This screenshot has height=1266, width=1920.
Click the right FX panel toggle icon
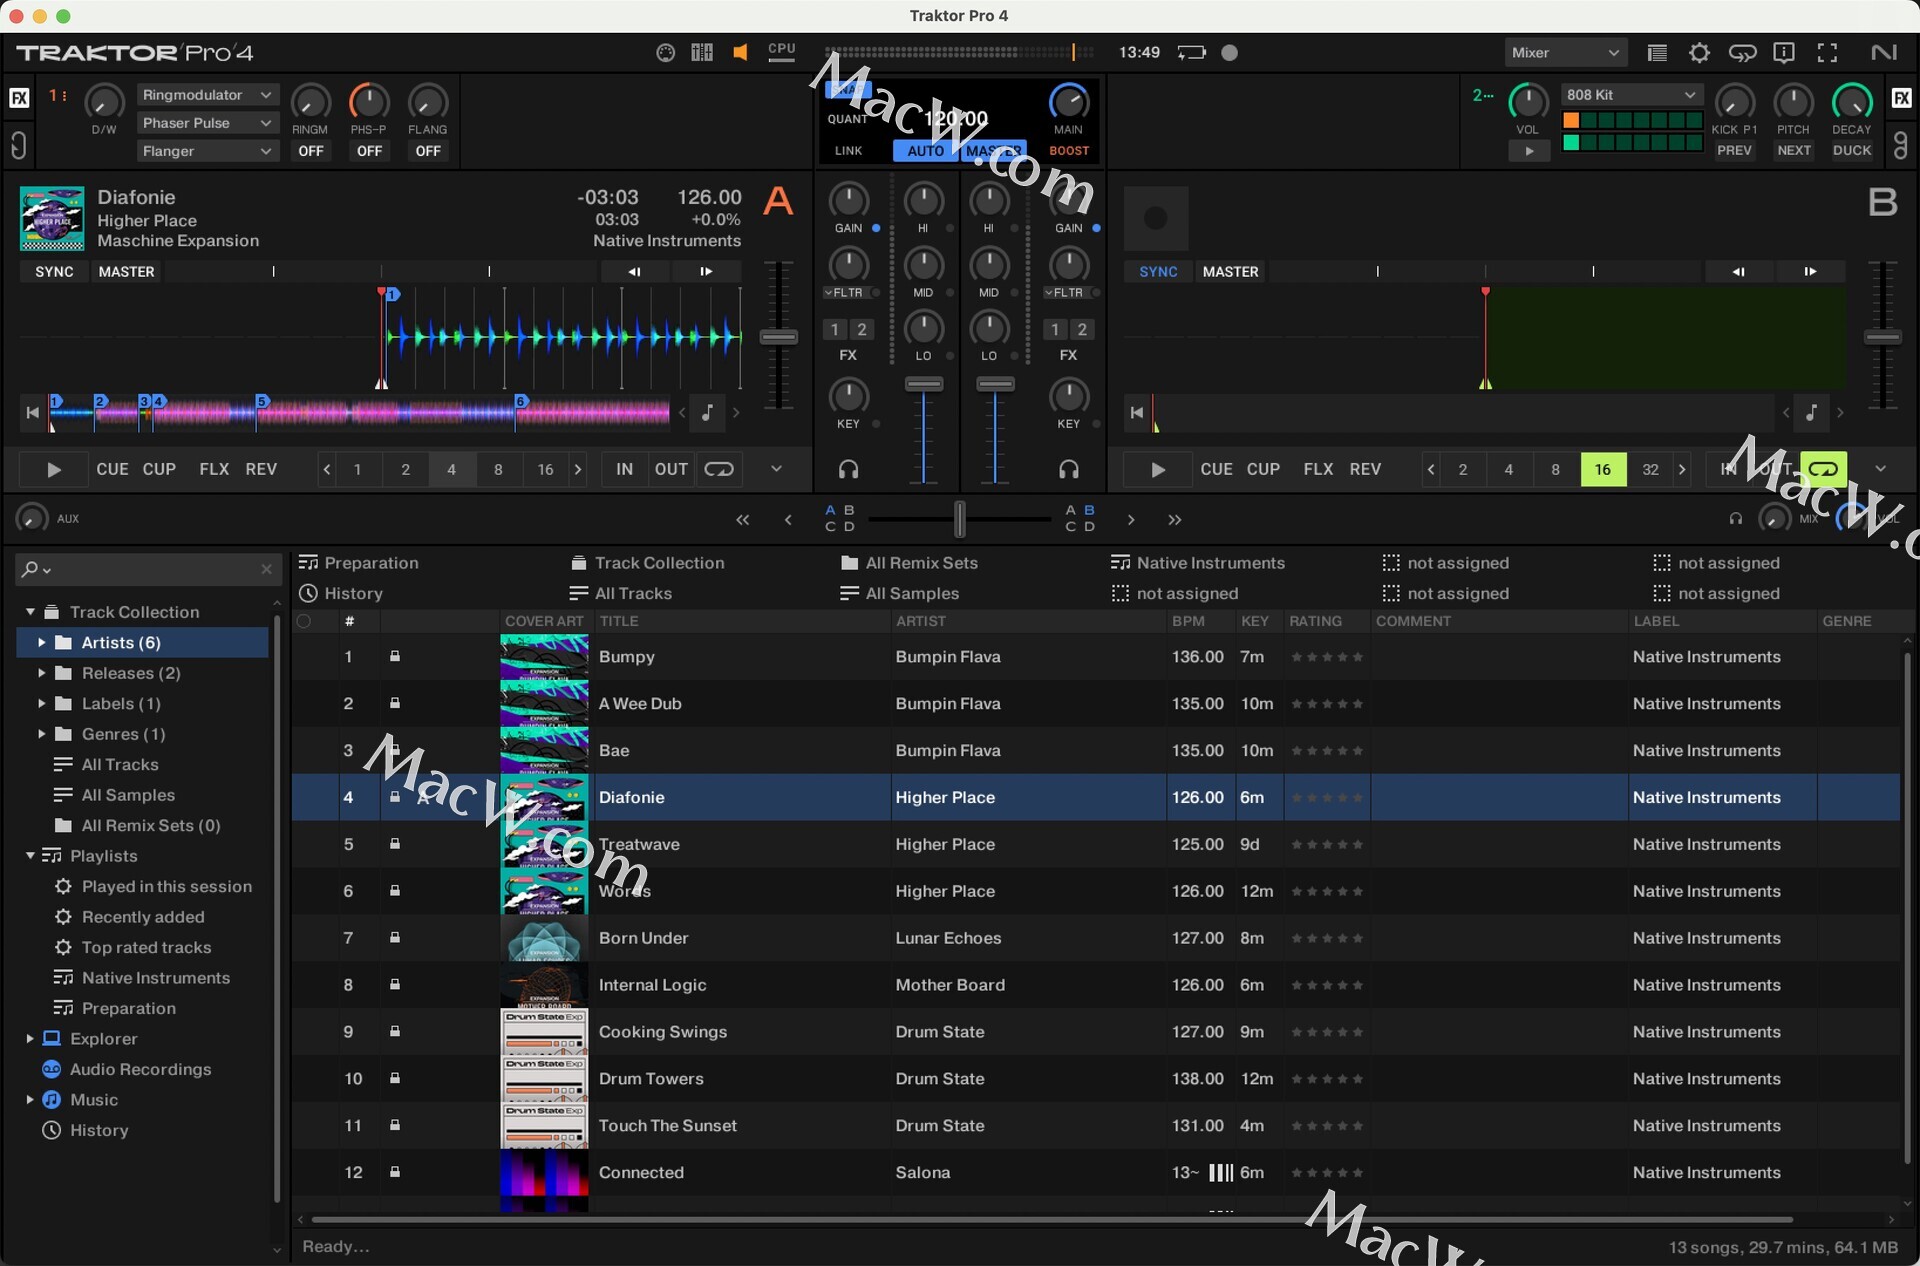pos(1901,98)
